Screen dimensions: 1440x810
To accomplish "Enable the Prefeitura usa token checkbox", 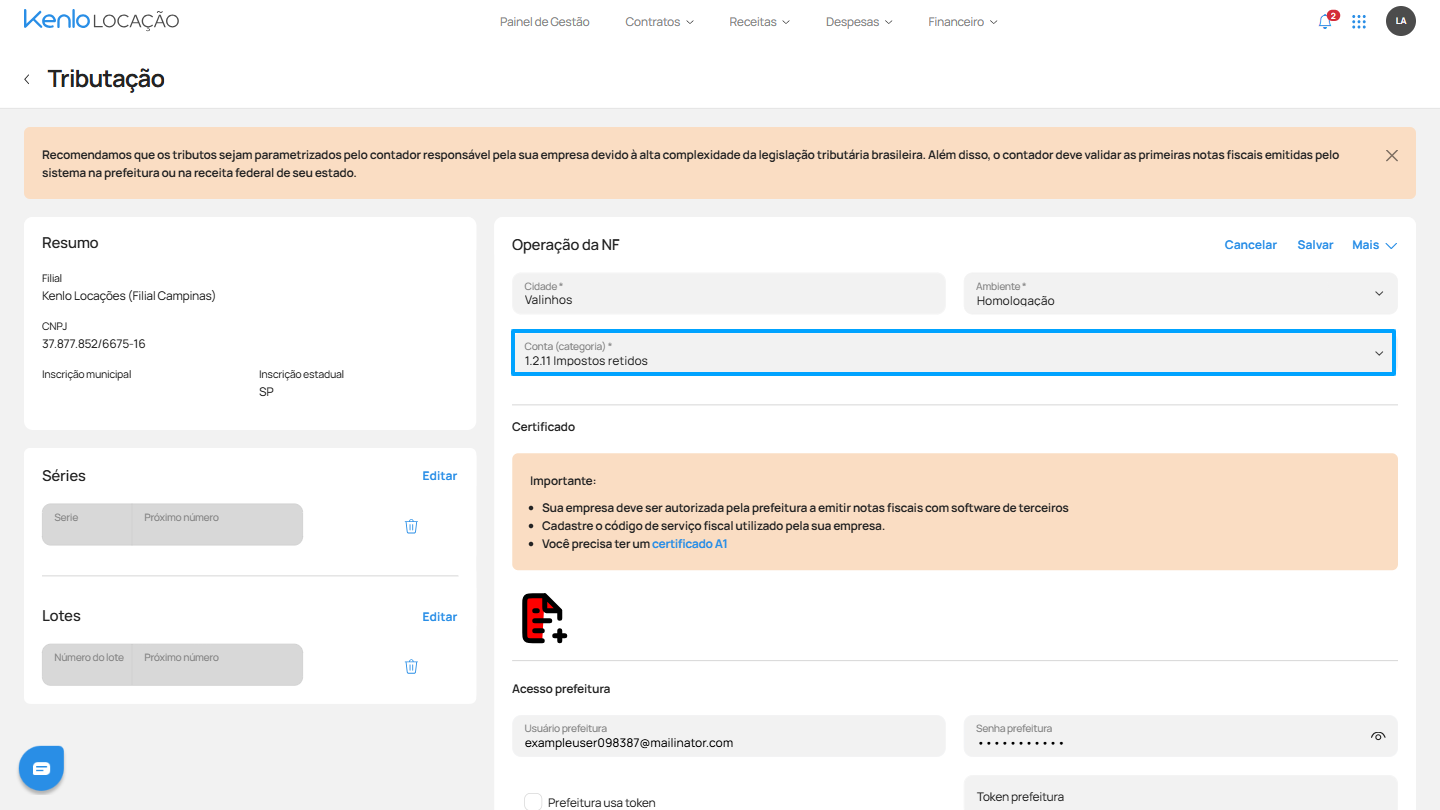I will [534, 802].
